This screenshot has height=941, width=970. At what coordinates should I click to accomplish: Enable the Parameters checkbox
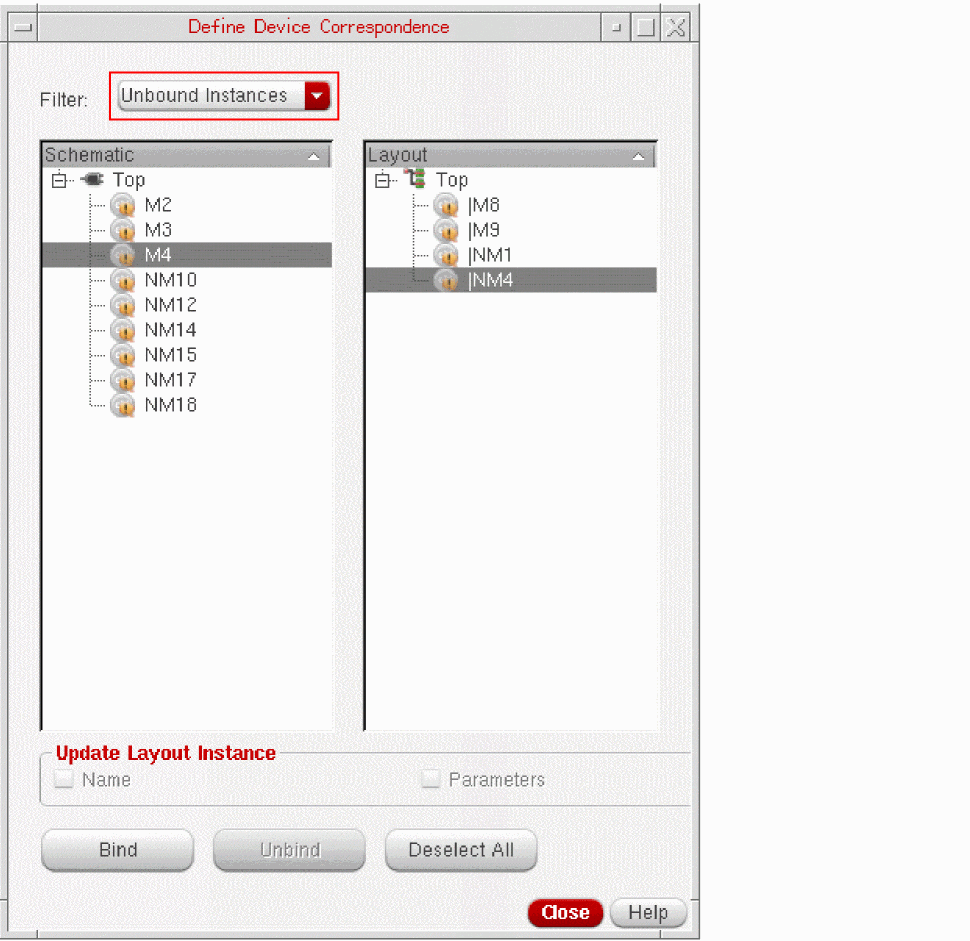tap(431, 779)
